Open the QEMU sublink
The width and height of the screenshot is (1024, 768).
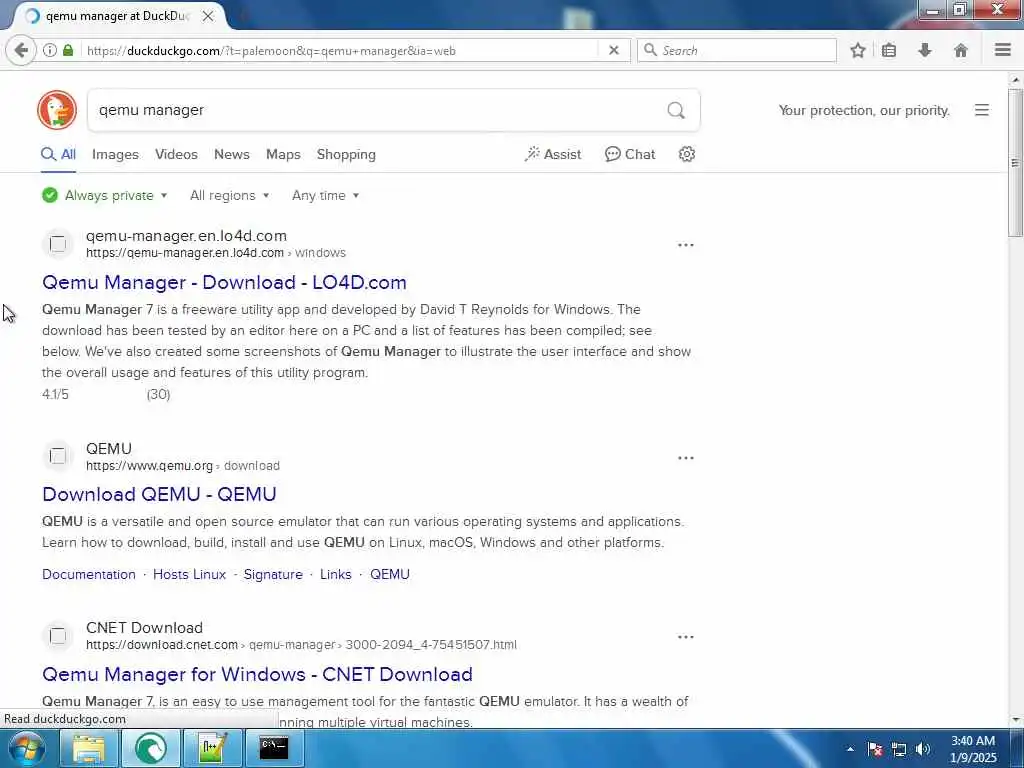pyautogui.click(x=390, y=574)
